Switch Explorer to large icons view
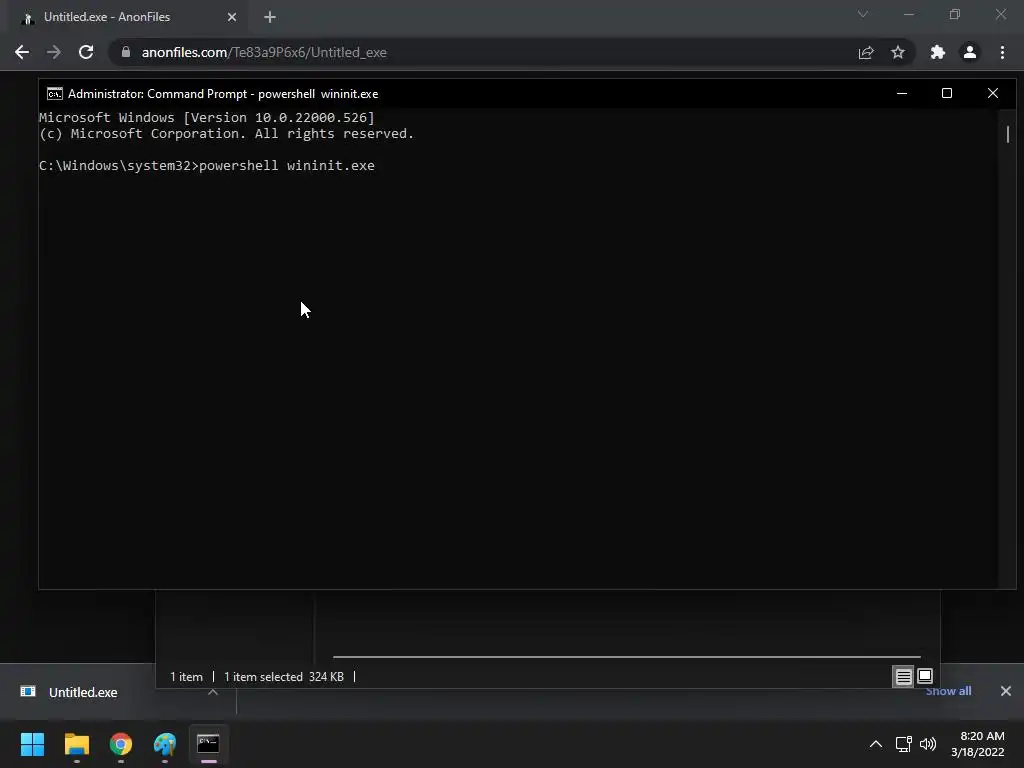 [925, 677]
